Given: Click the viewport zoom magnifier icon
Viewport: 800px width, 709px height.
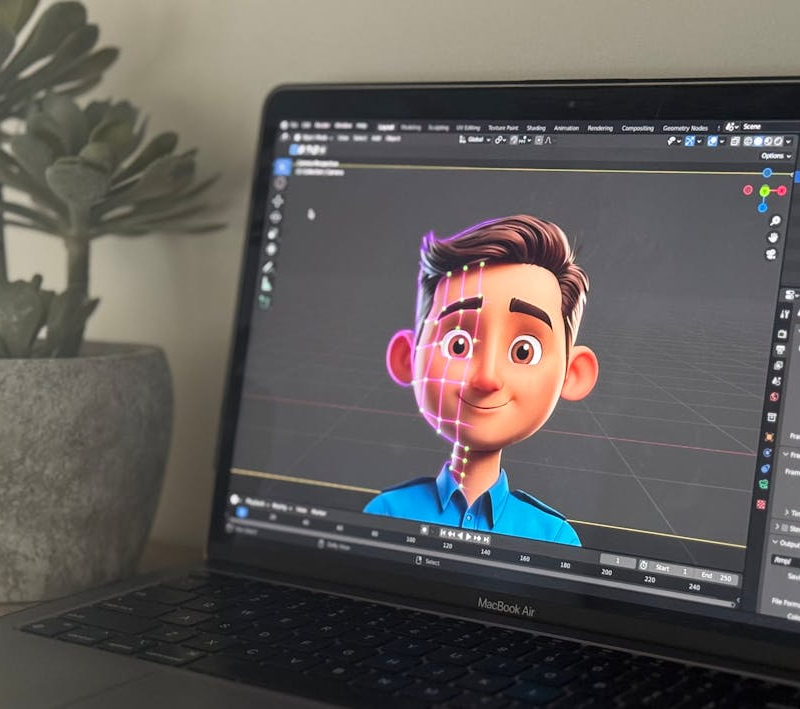Looking at the screenshot, I should pyautogui.click(x=776, y=221).
